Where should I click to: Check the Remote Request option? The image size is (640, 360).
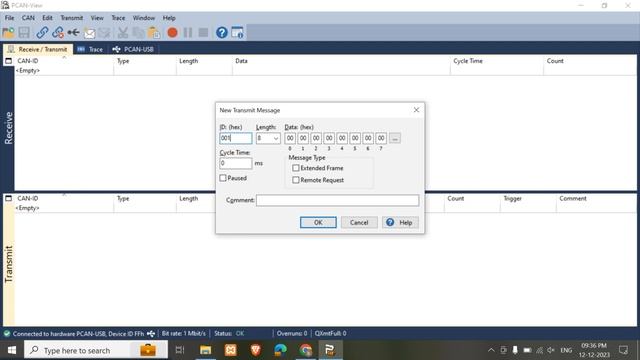pos(296,180)
